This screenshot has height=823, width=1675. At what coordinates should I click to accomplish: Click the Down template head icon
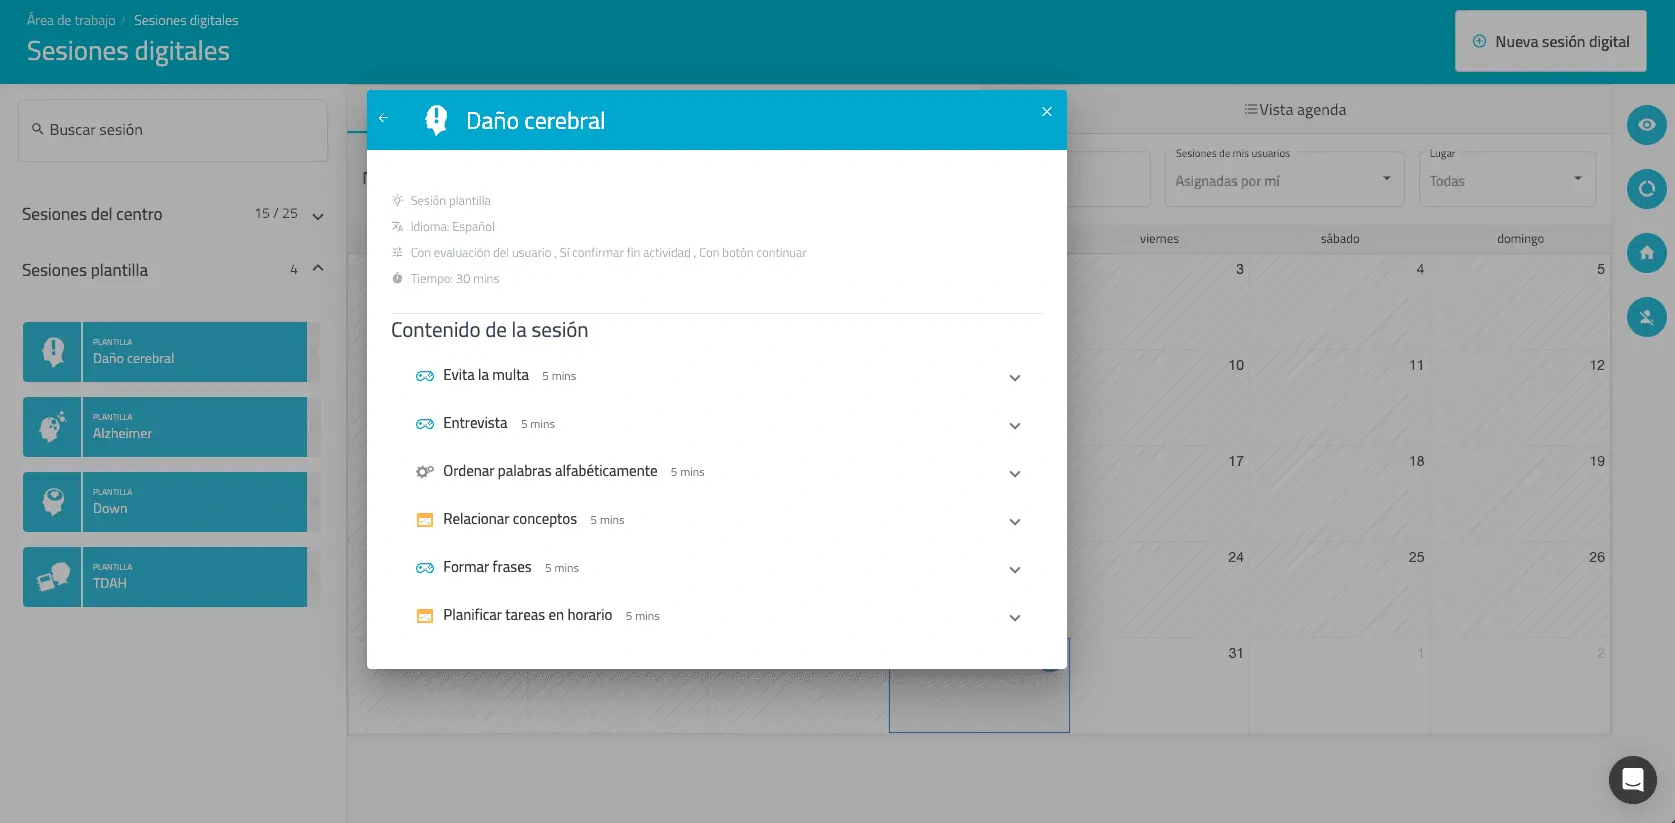pos(52,502)
